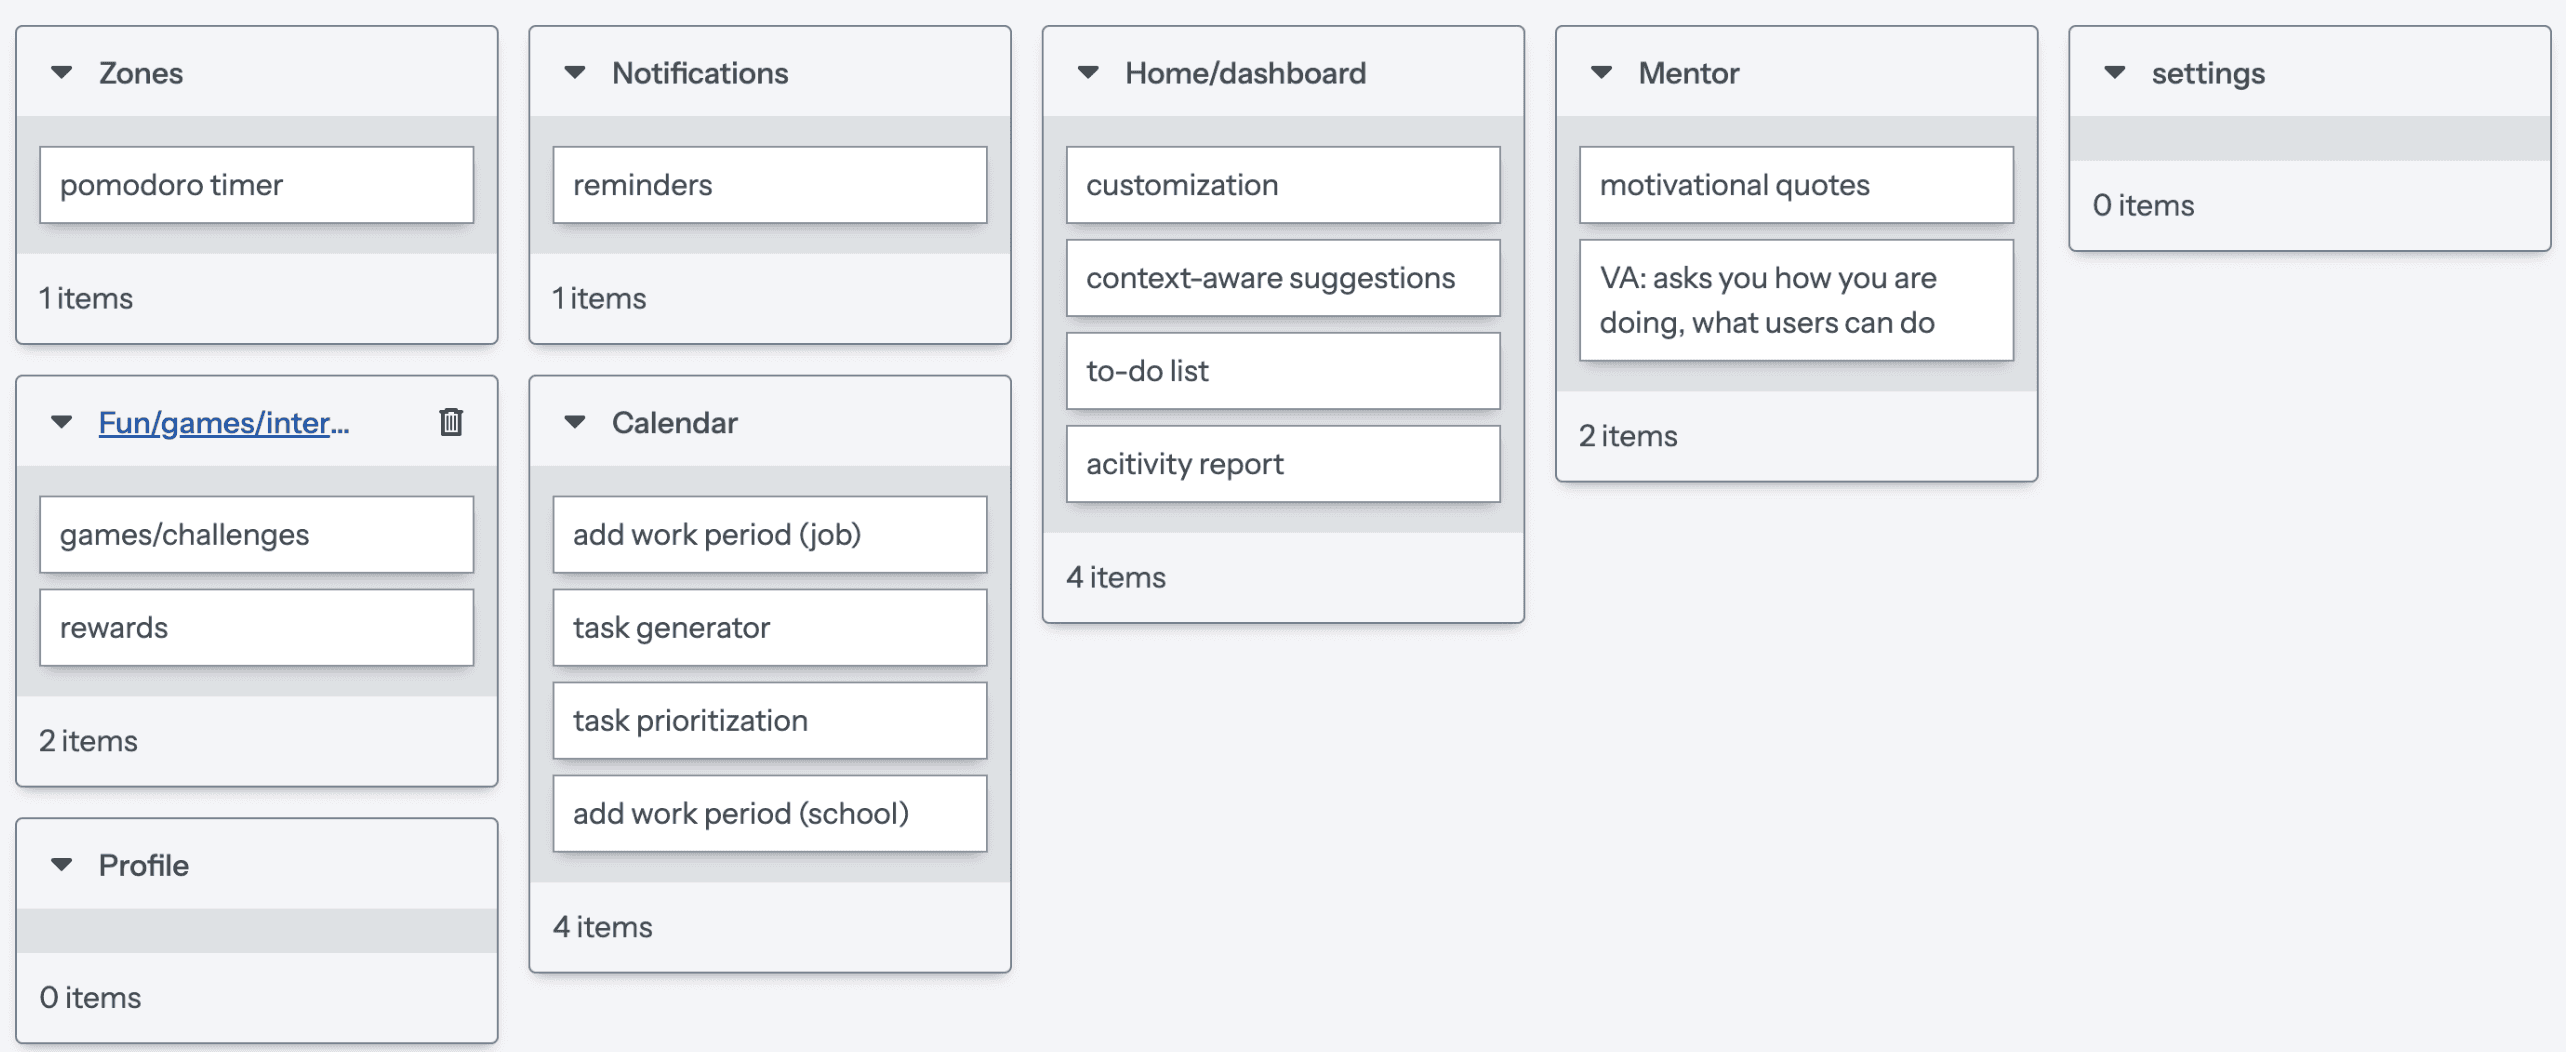The image size is (2566, 1052).
Task: Select the task prioritization card
Action: tap(770, 721)
